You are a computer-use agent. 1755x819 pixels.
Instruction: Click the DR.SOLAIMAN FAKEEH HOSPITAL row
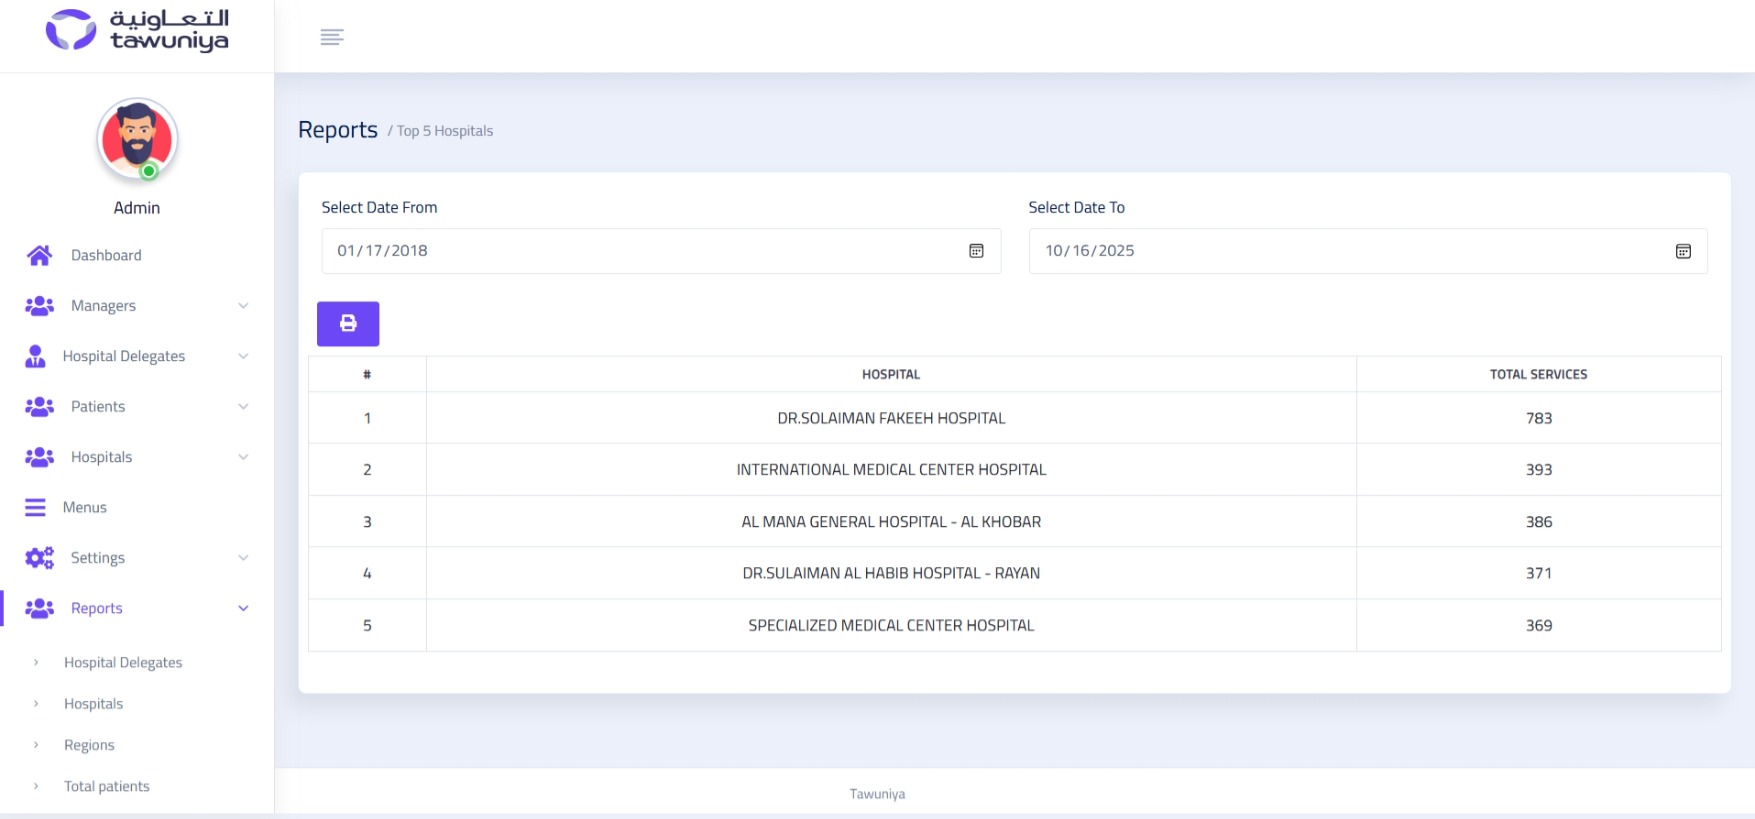point(891,418)
